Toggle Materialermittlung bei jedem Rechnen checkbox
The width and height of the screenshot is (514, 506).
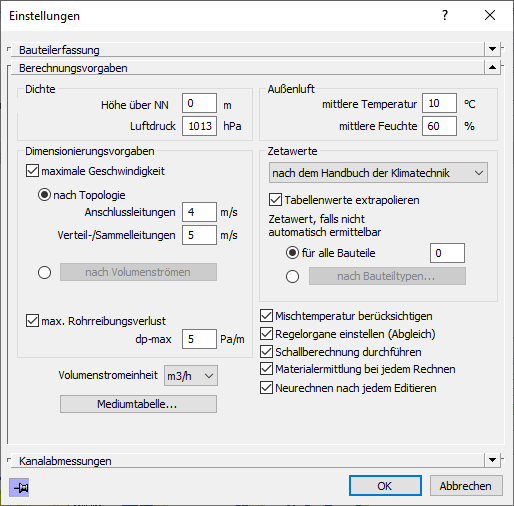[266, 369]
